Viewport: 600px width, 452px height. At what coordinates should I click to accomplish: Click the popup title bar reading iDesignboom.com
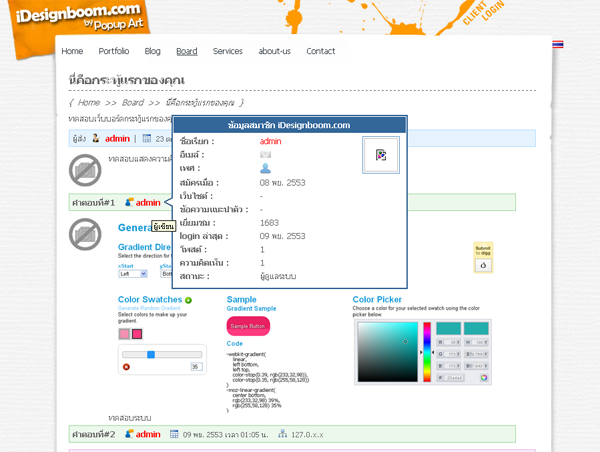(289, 125)
